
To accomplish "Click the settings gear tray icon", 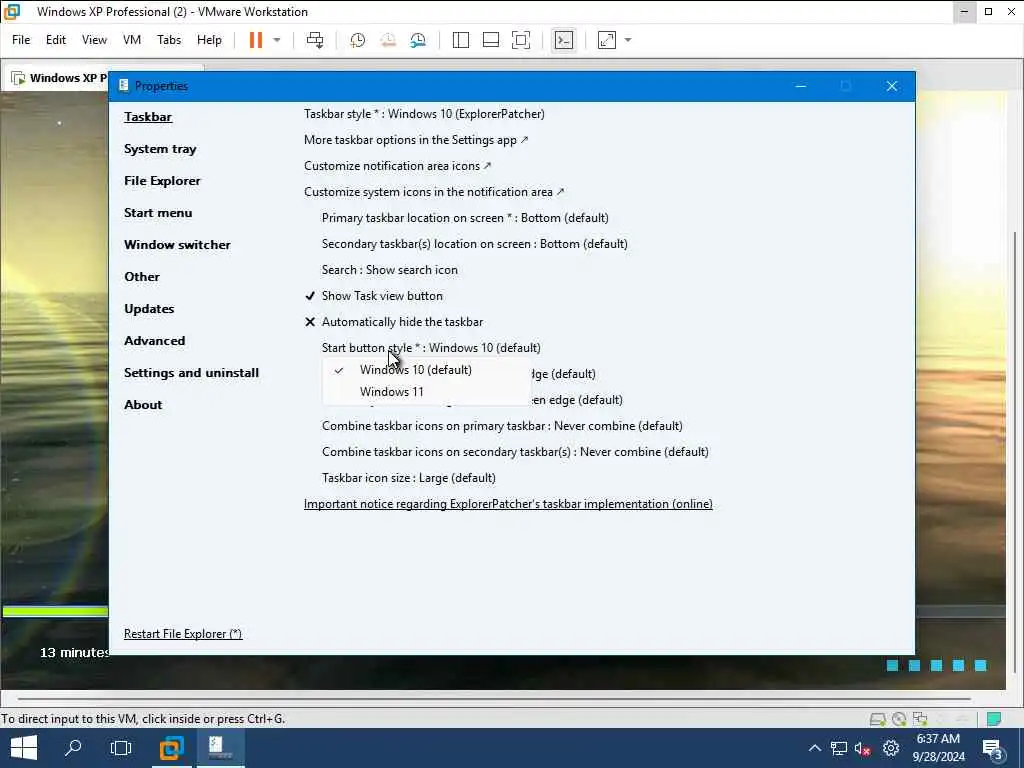I will click(891, 748).
